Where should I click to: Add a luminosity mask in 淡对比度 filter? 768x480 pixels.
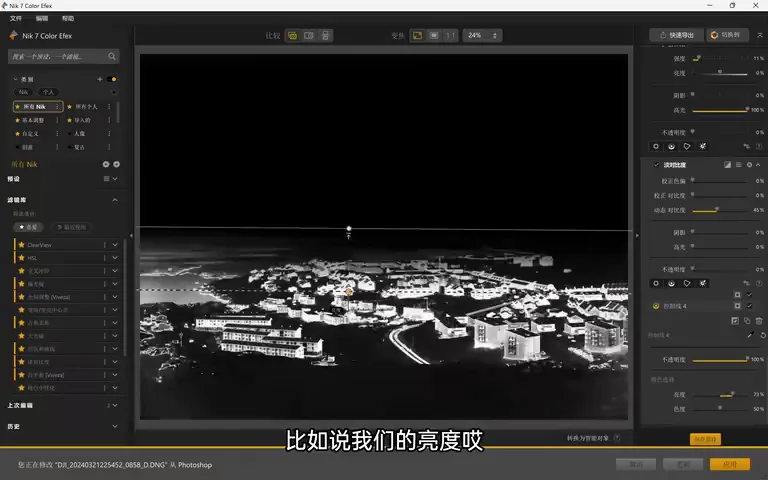pyautogui.click(x=703, y=284)
